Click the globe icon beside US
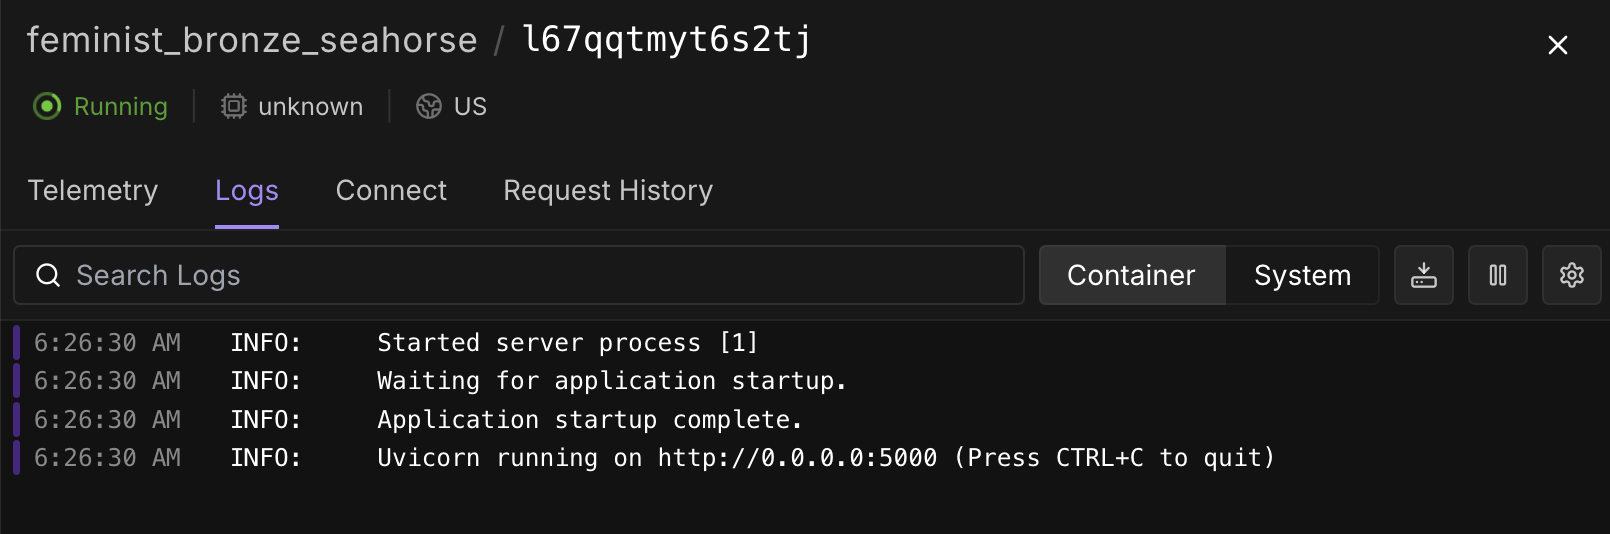Viewport: 1610px width, 534px height. 429,106
